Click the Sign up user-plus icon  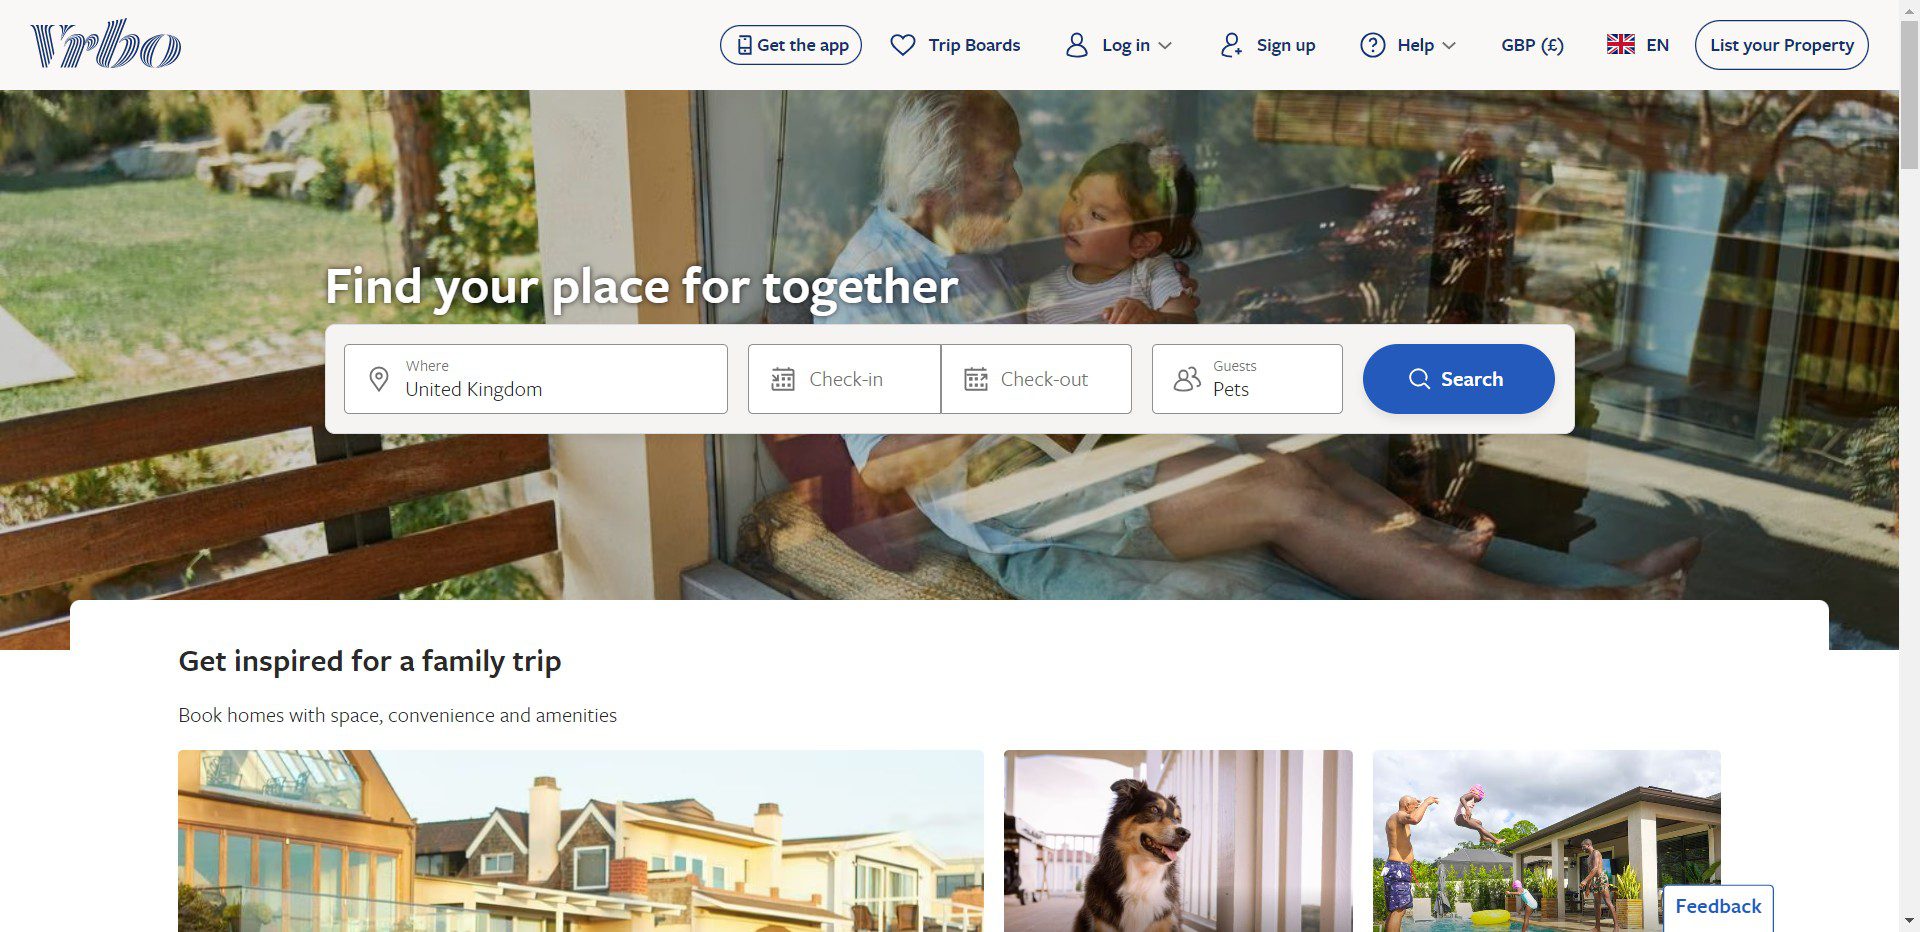click(1231, 45)
